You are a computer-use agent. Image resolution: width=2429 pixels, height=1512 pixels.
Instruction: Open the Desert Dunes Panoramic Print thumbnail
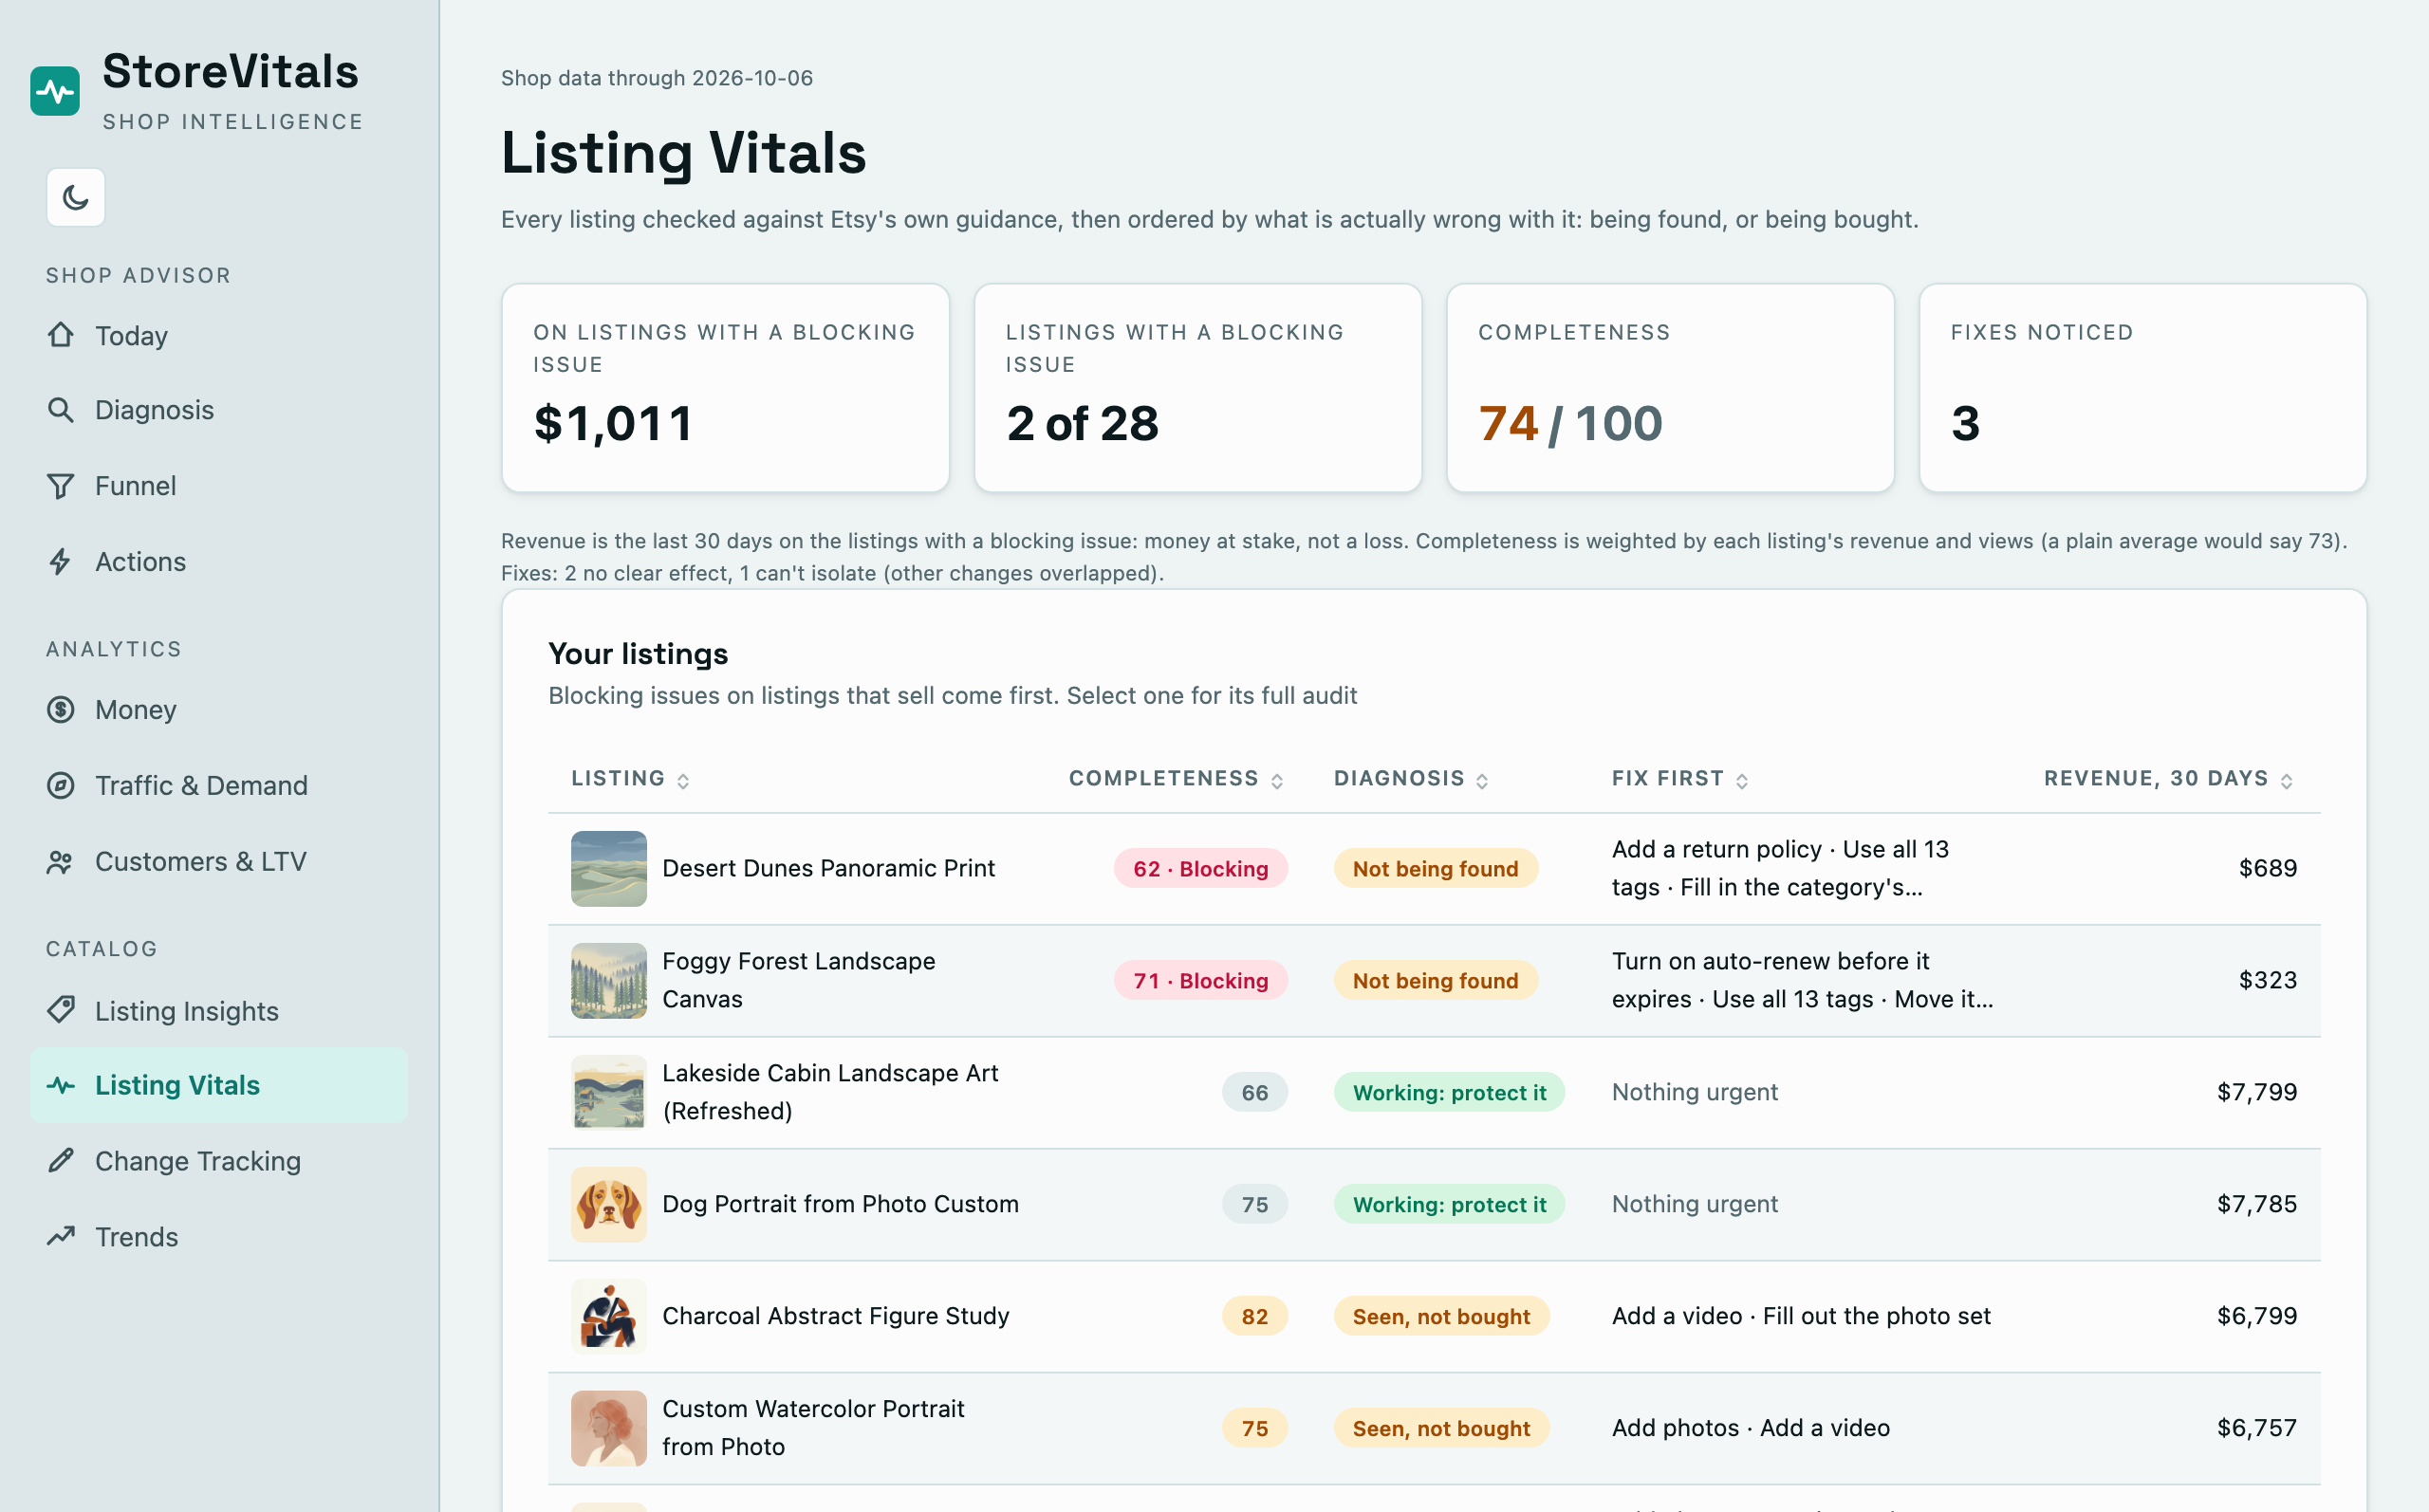coord(609,868)
